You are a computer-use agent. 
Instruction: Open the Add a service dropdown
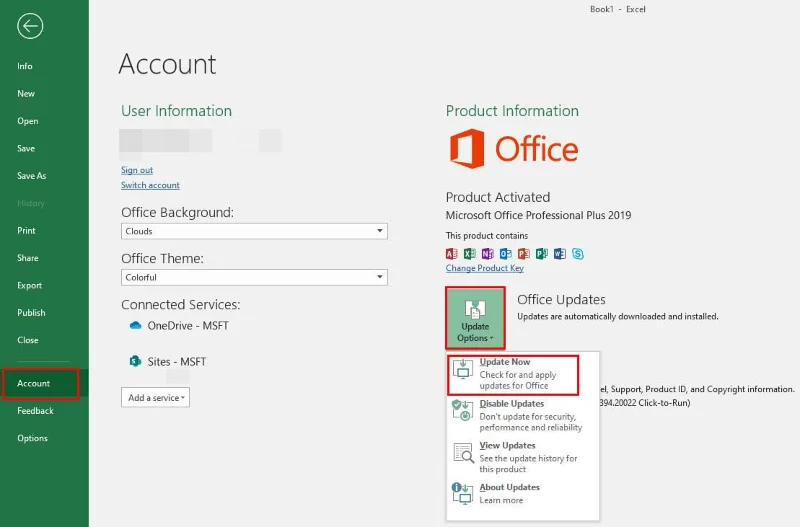point(155,397)
